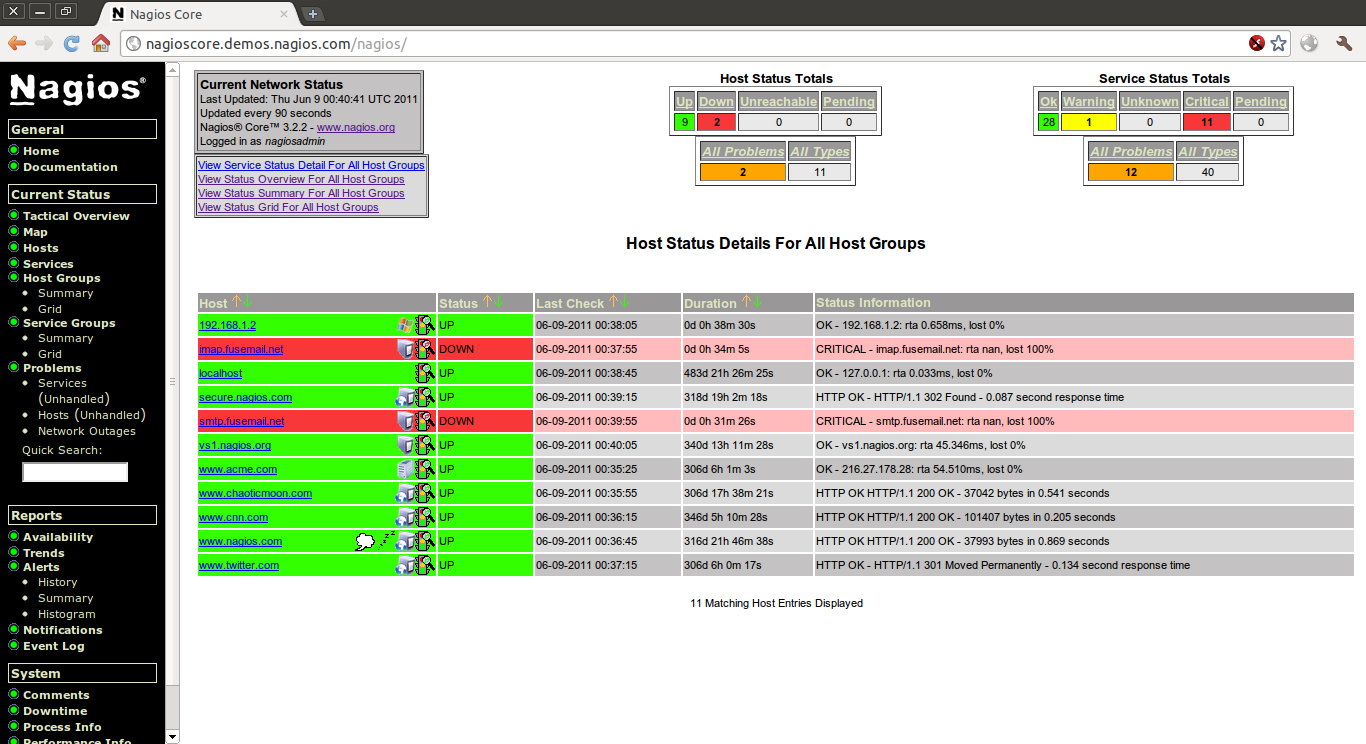Go to browser home page icon
The image size is (1366, 744).
coord(100,43)
